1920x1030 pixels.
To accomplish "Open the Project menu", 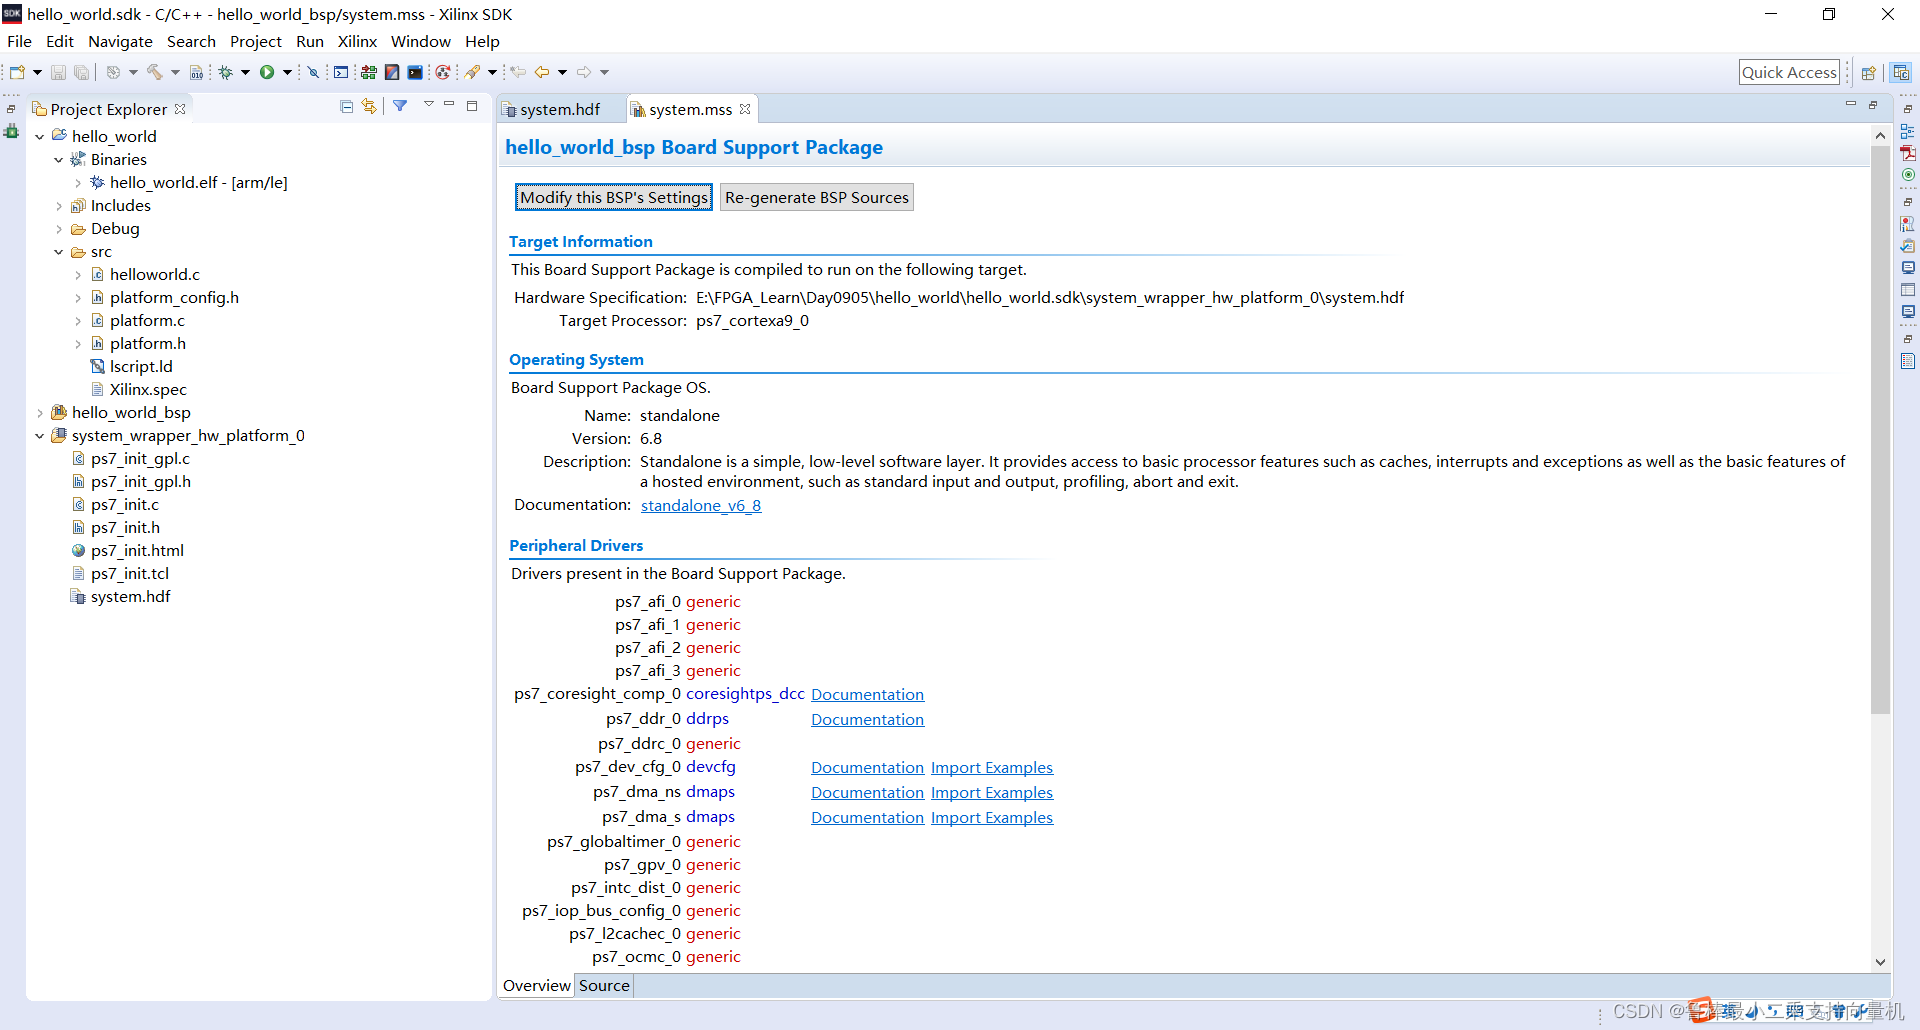I will click(256, 41).
